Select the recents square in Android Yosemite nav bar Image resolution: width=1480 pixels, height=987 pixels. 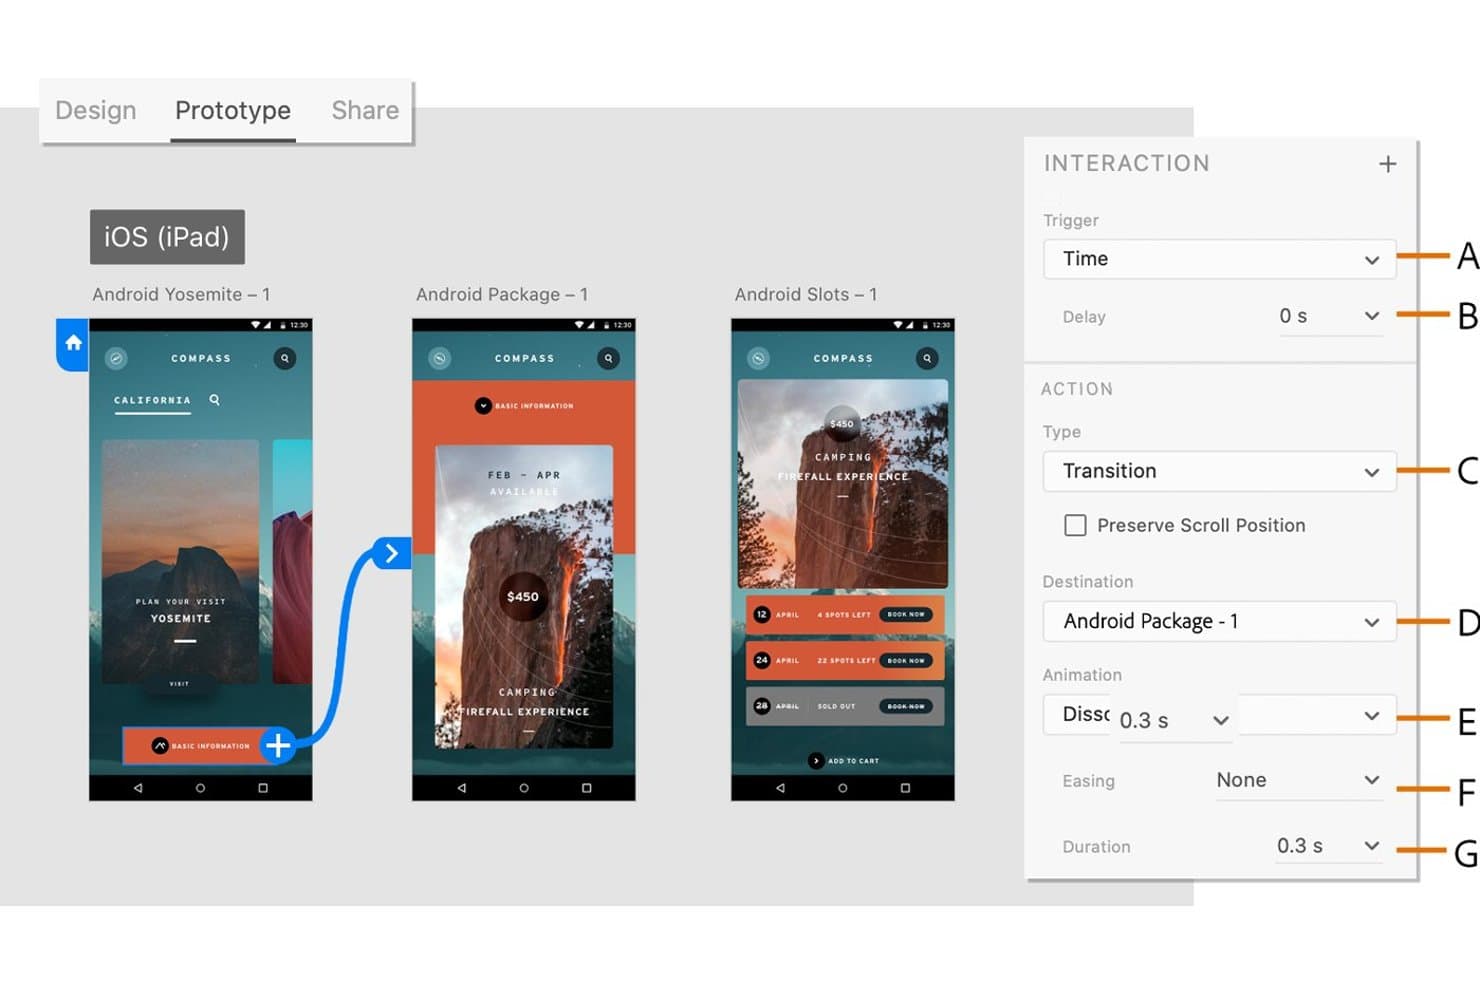[x=263, y=788]
